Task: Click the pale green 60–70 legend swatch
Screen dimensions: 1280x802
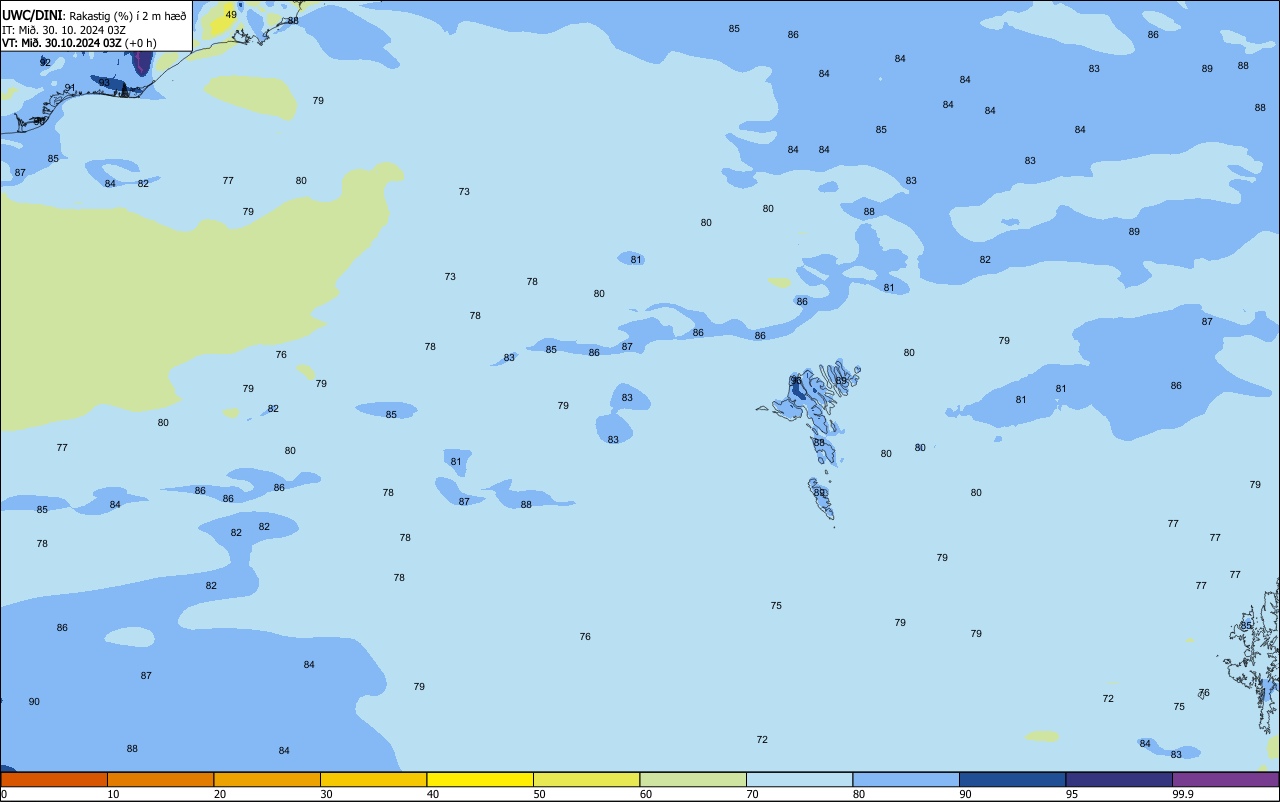Action: coord(693,779)
